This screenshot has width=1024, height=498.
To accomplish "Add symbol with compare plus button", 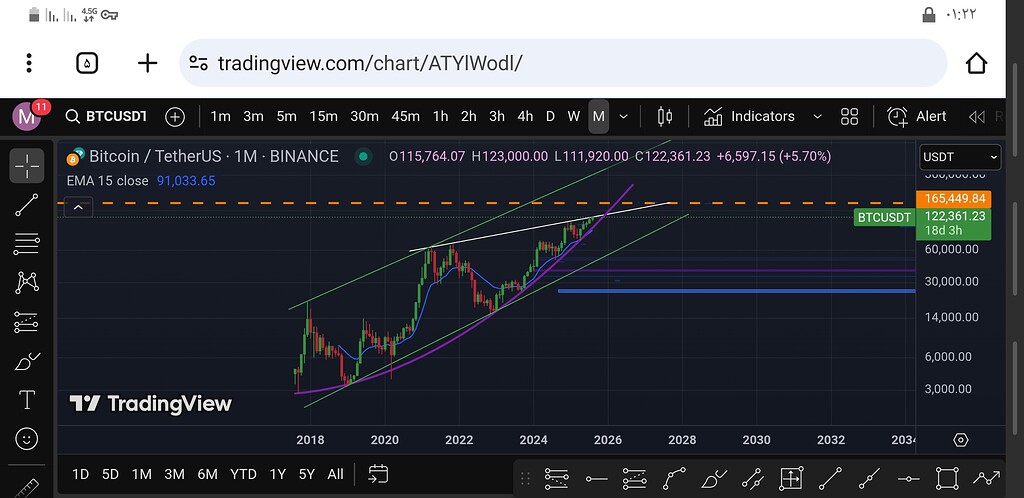I will (x=175, y=117).
